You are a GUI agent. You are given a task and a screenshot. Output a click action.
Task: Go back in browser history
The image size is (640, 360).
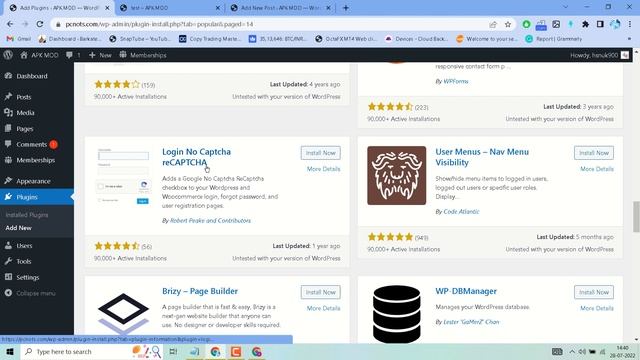(x=10, y=24)
